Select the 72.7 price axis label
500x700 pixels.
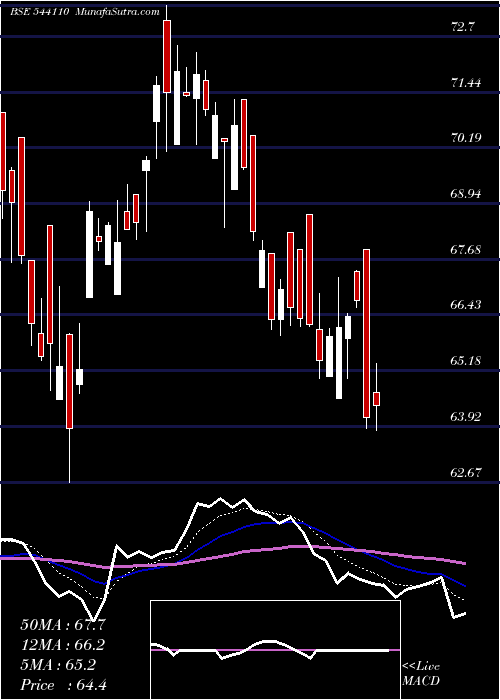(x=462, y=27)
